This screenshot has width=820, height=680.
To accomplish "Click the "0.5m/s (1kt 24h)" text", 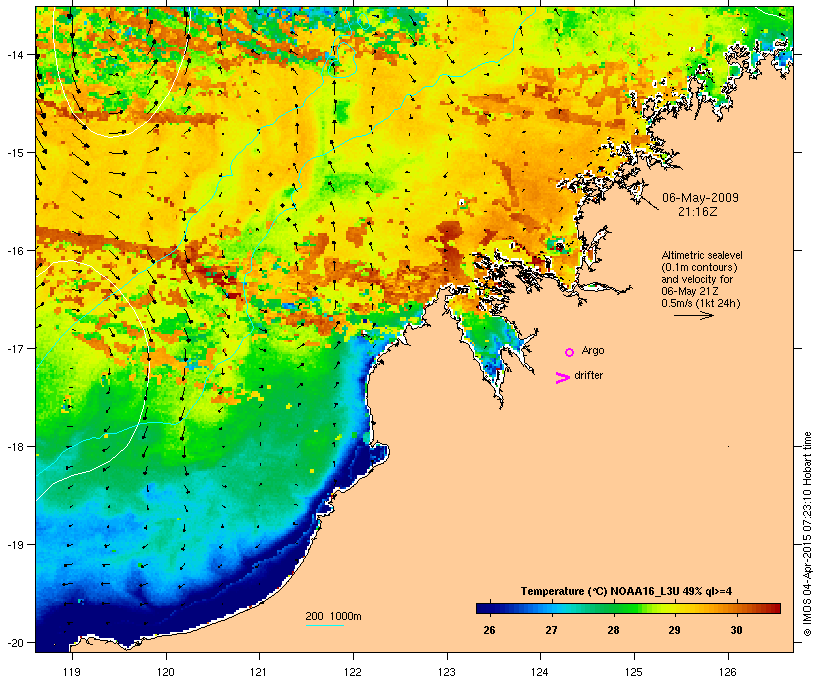I will (x=701, y=303).
